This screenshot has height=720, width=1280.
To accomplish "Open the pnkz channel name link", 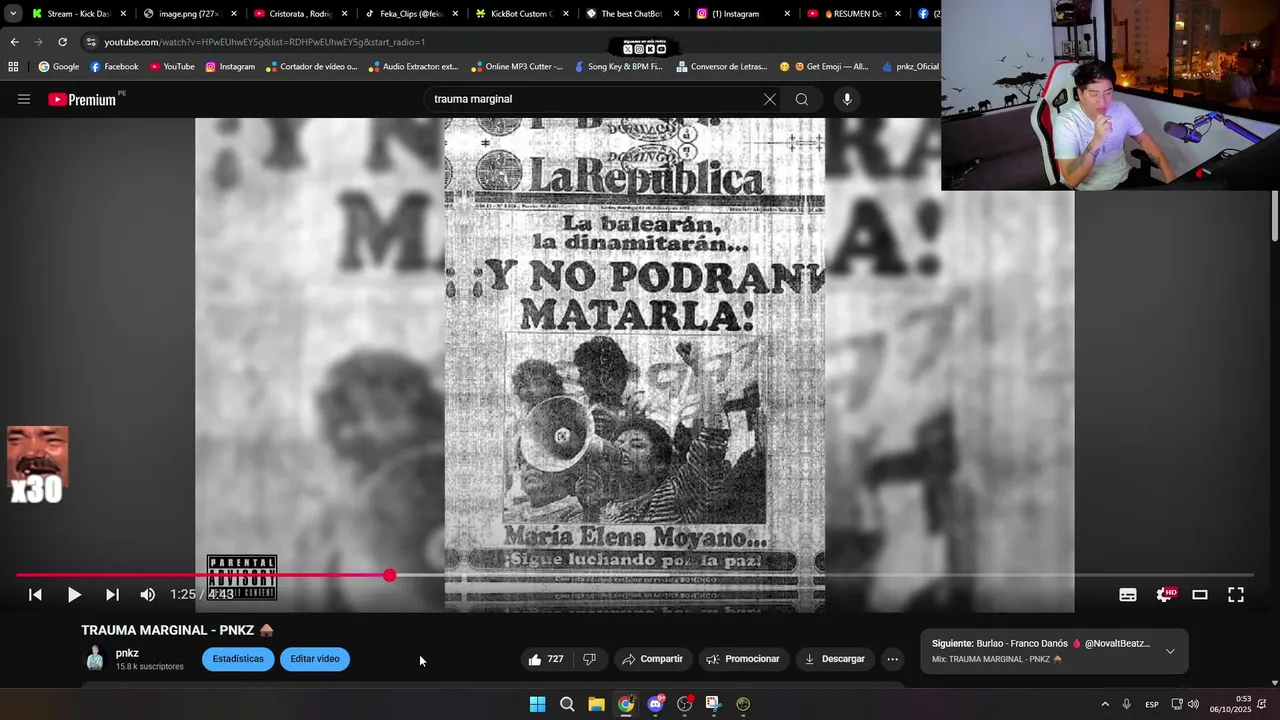I will (127, 653).
